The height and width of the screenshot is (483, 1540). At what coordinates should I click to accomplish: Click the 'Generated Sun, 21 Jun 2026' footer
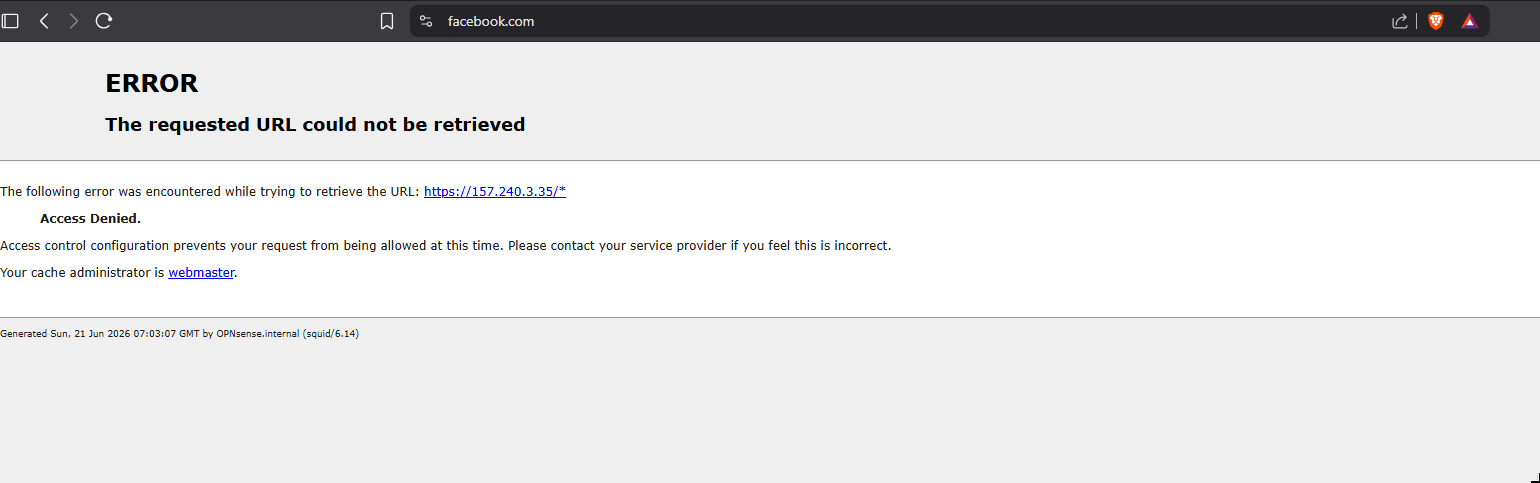coord(179,334)
